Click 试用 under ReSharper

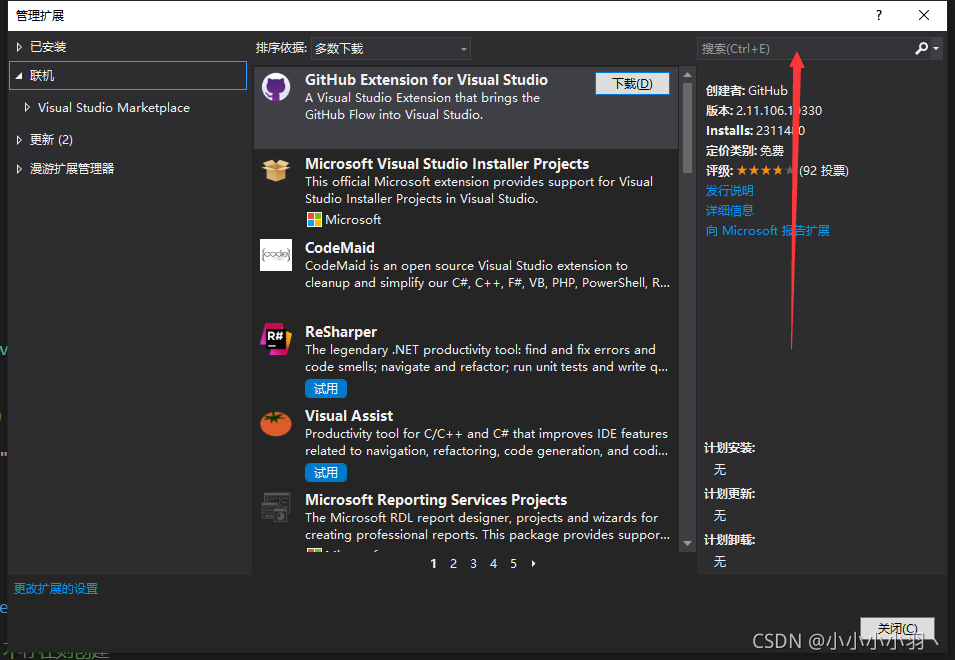325,389
